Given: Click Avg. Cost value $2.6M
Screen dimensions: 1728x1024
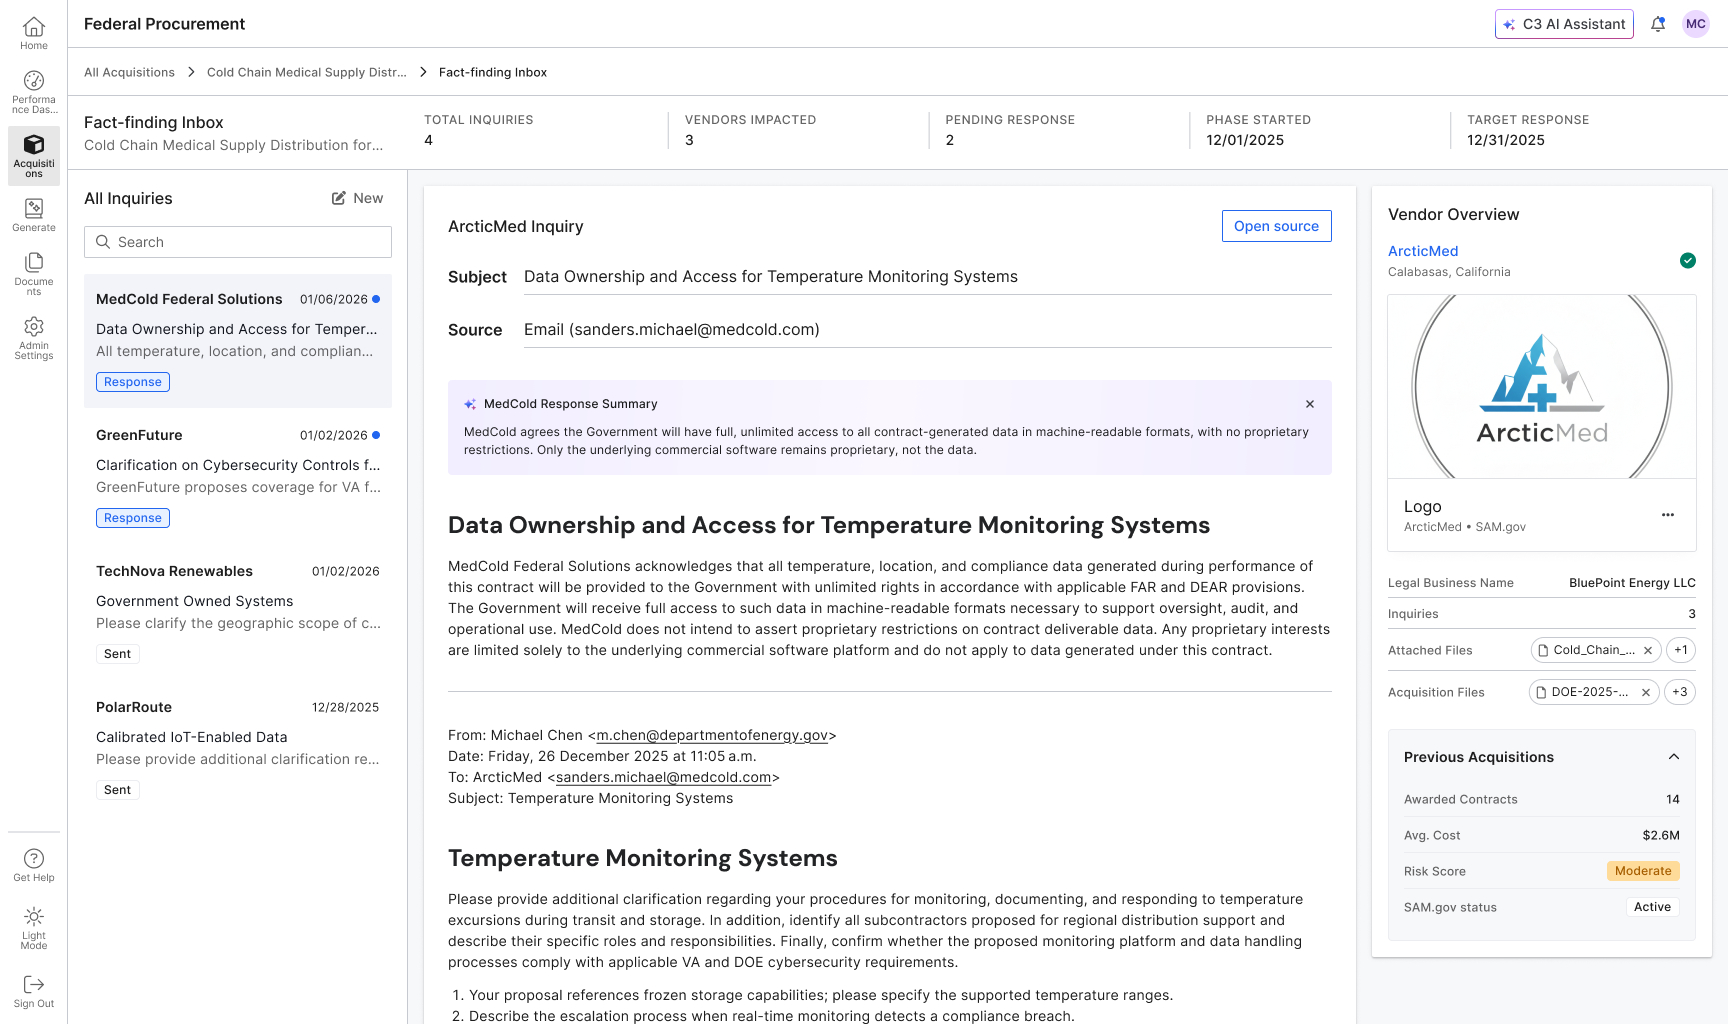Looking at the screenshot, I should tap(1661, 835).
